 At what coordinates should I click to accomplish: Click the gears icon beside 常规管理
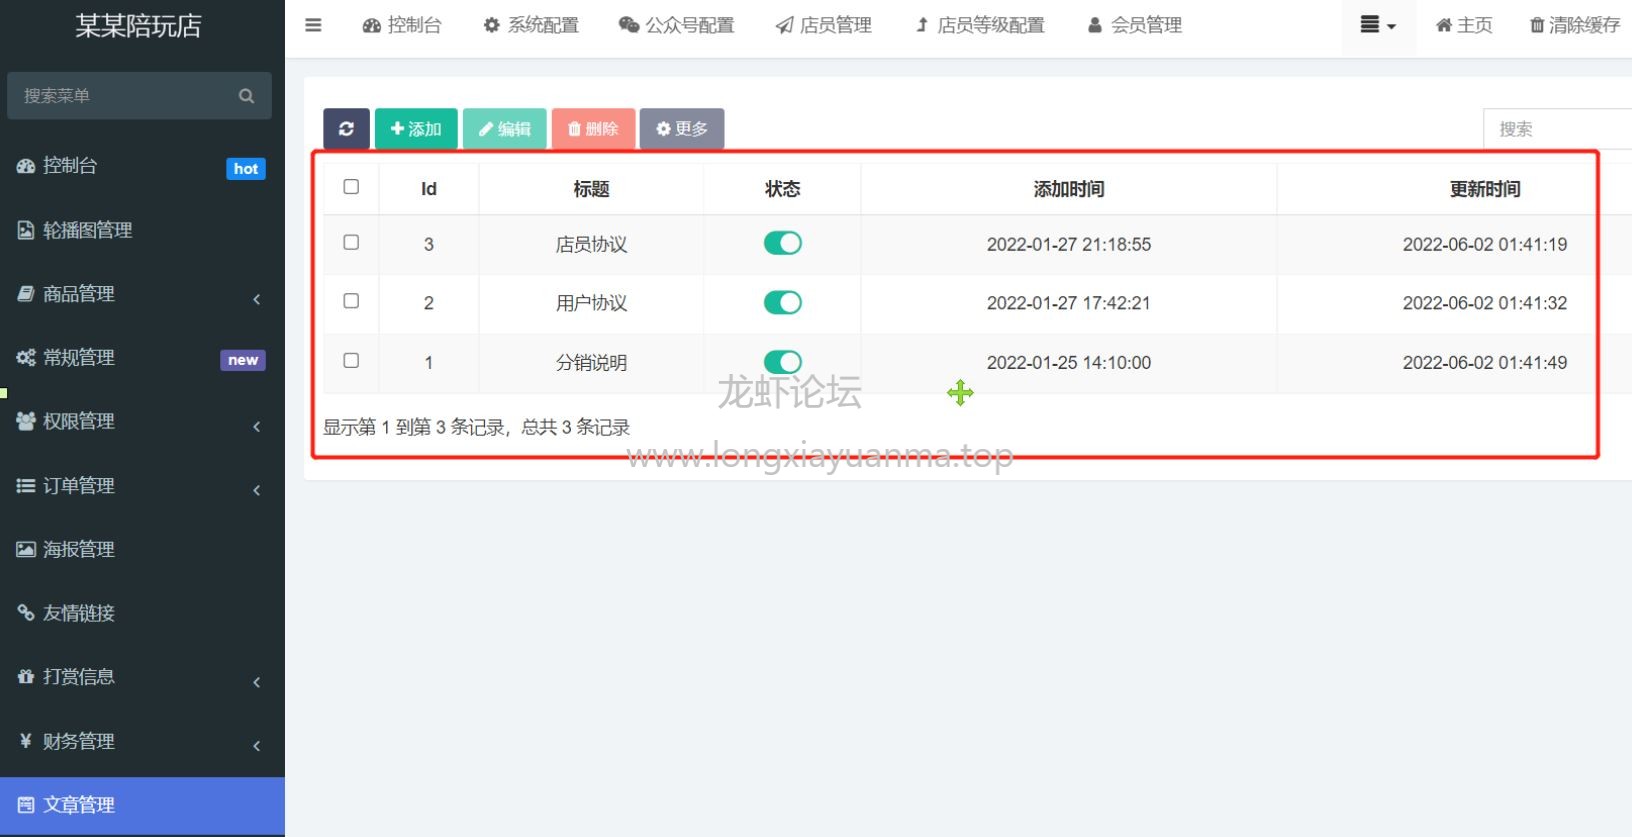tap(26, 358)
